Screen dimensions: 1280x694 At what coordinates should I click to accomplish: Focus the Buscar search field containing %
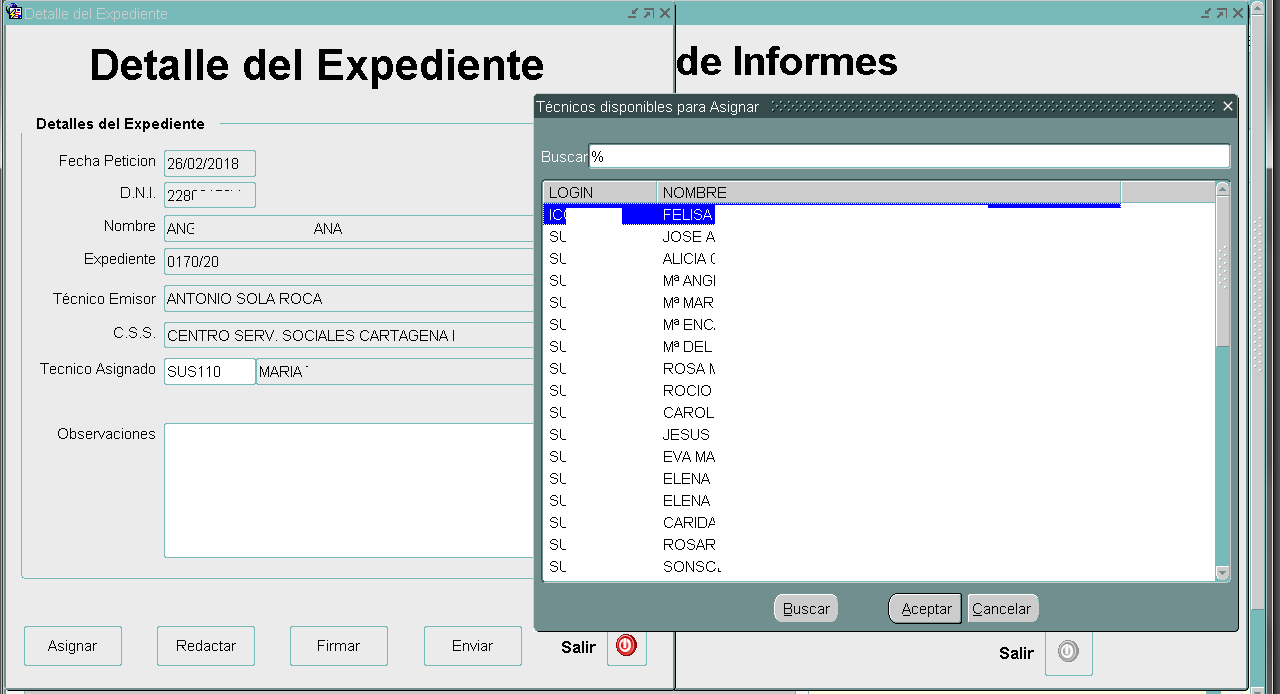[x=908, y=157]
